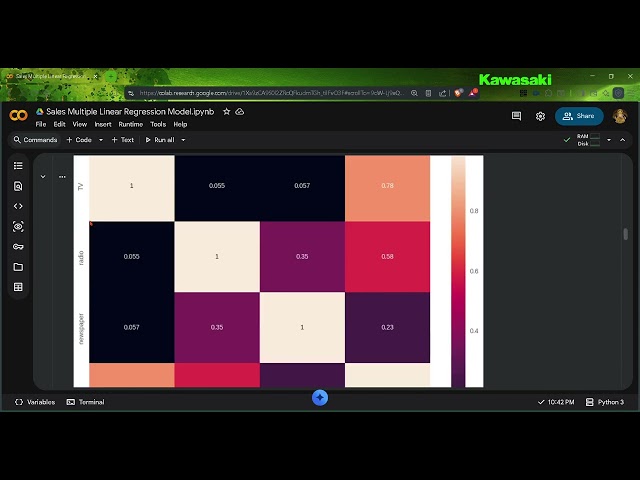Open the Runtime menu
The image size is (640, 480).
[130, 125]
